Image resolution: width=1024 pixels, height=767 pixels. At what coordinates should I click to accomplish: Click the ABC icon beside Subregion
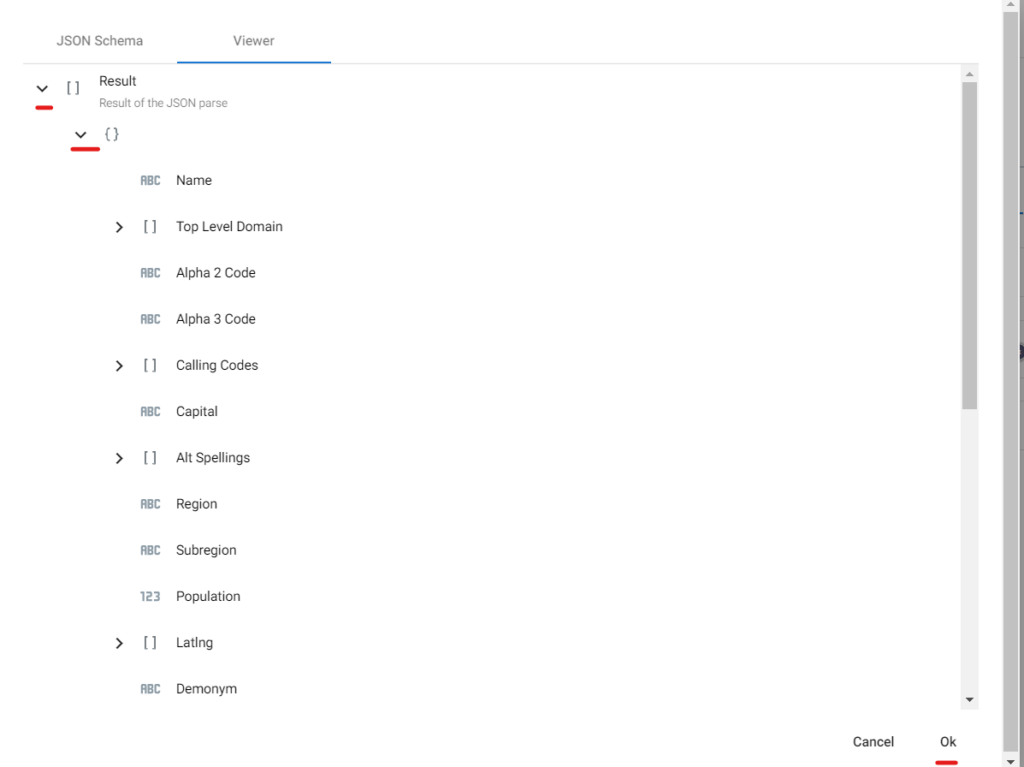pyautogui.click(x=150, y=549)
